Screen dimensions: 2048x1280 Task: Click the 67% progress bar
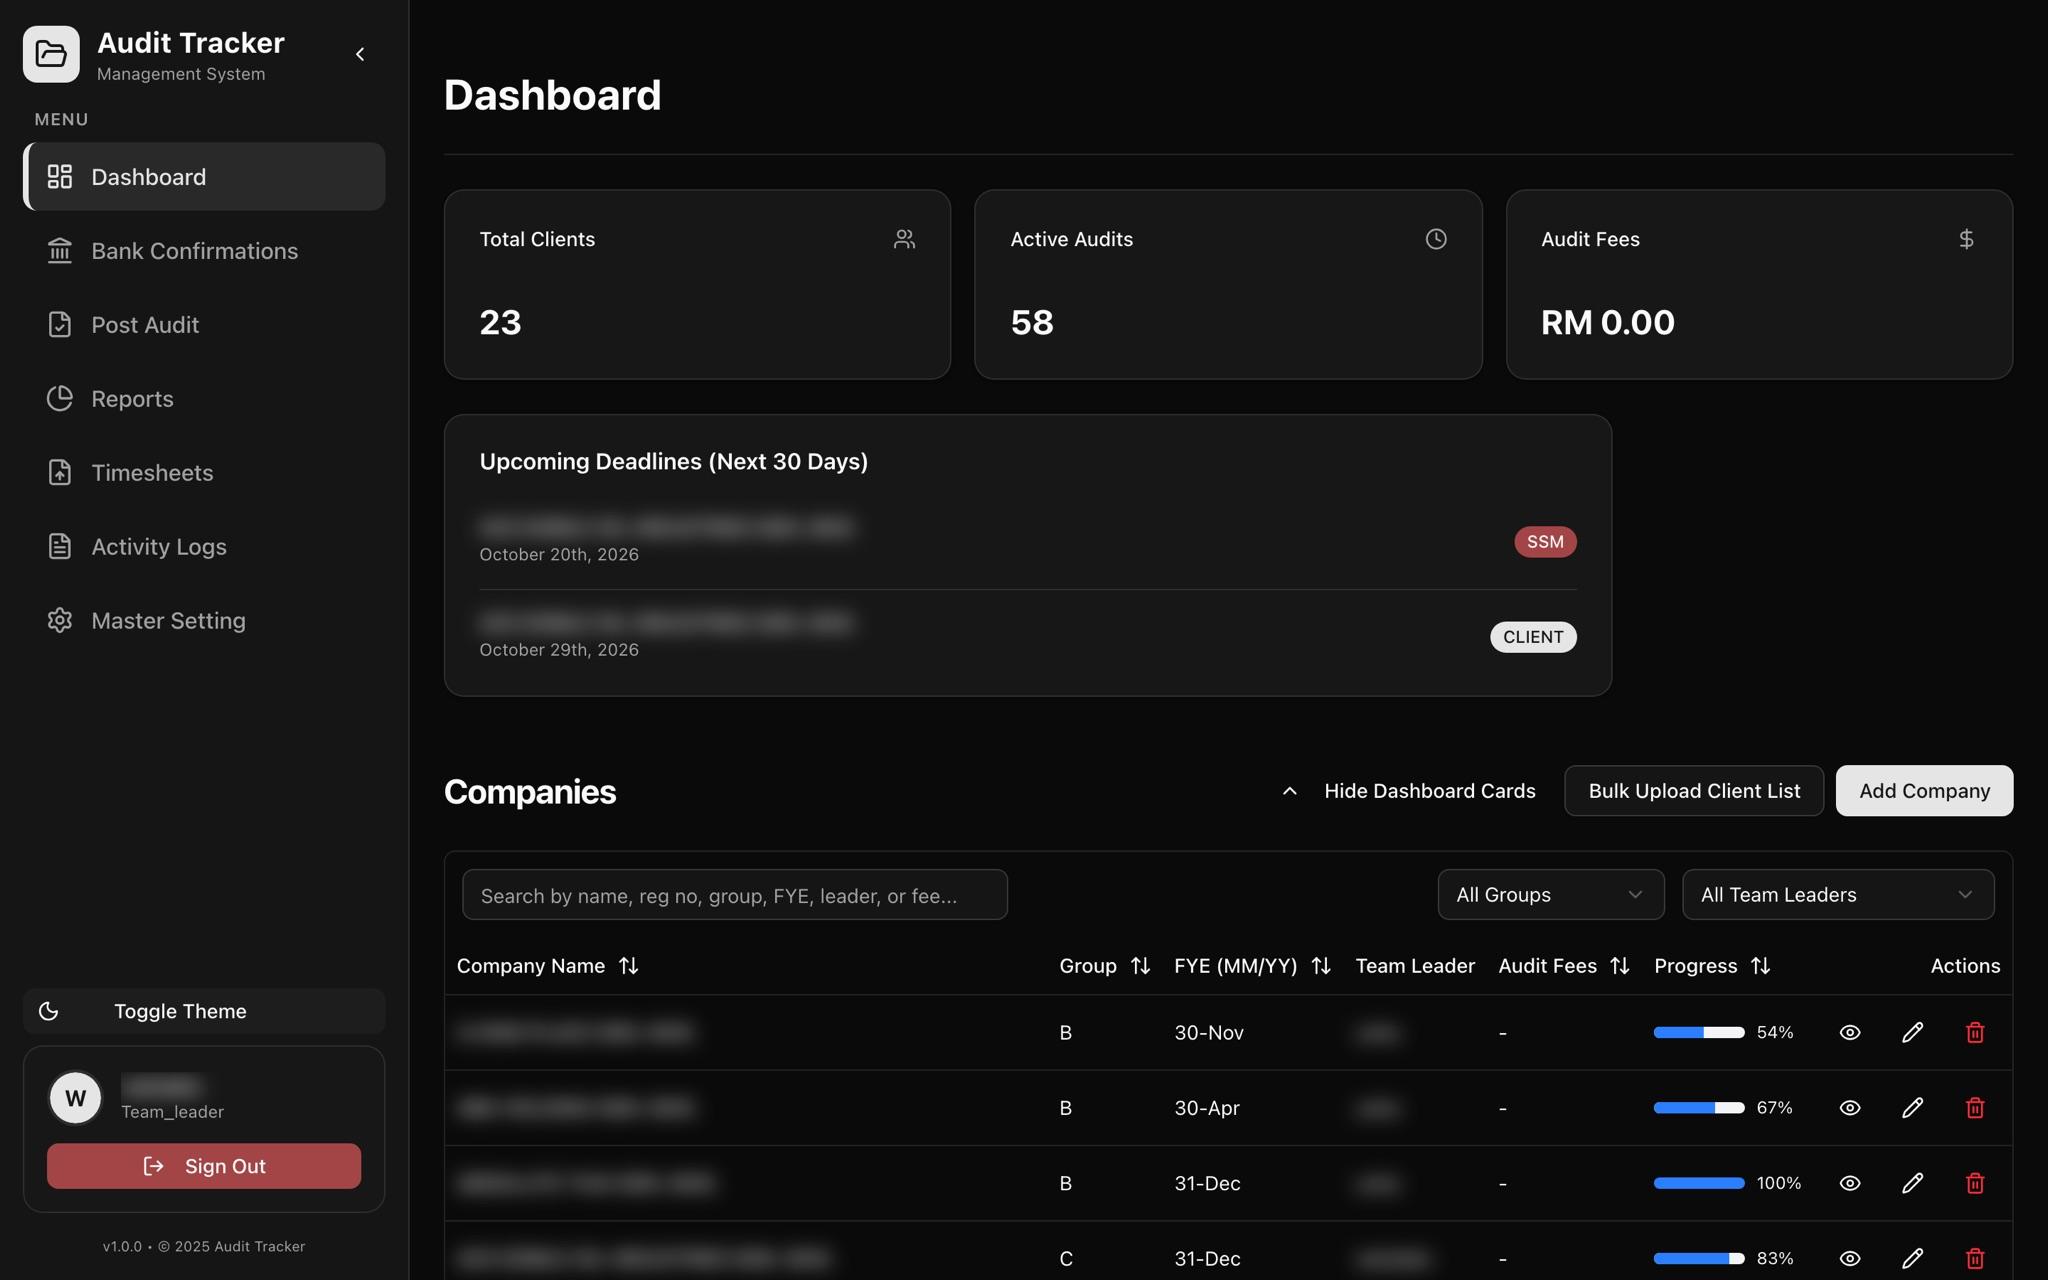click(1699, 1108)
